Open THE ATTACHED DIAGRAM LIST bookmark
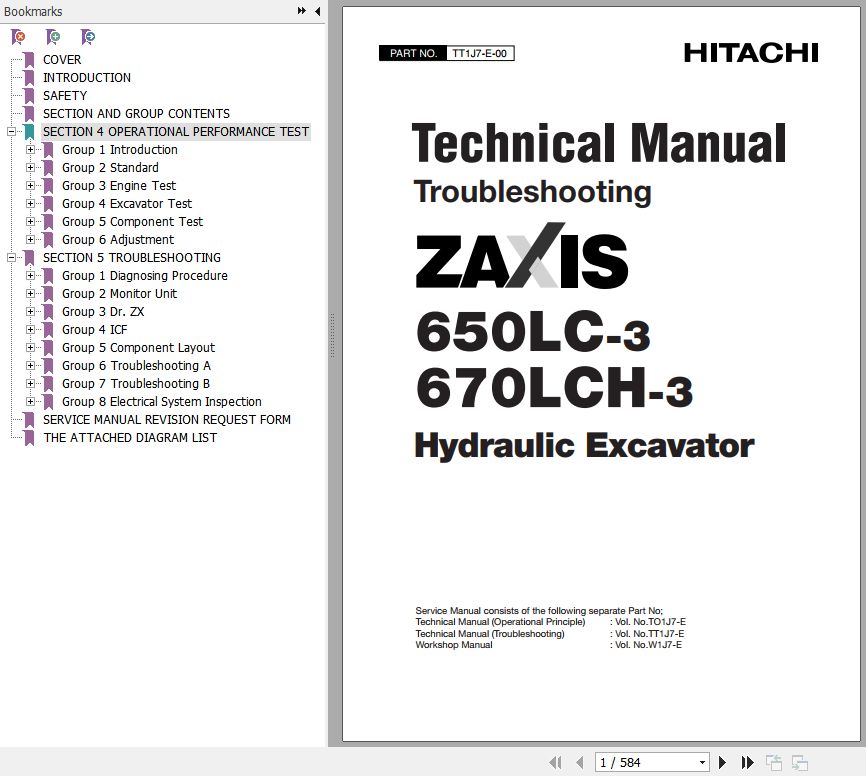The width and height of the screenshot is (866, 776). pos(130,437)
